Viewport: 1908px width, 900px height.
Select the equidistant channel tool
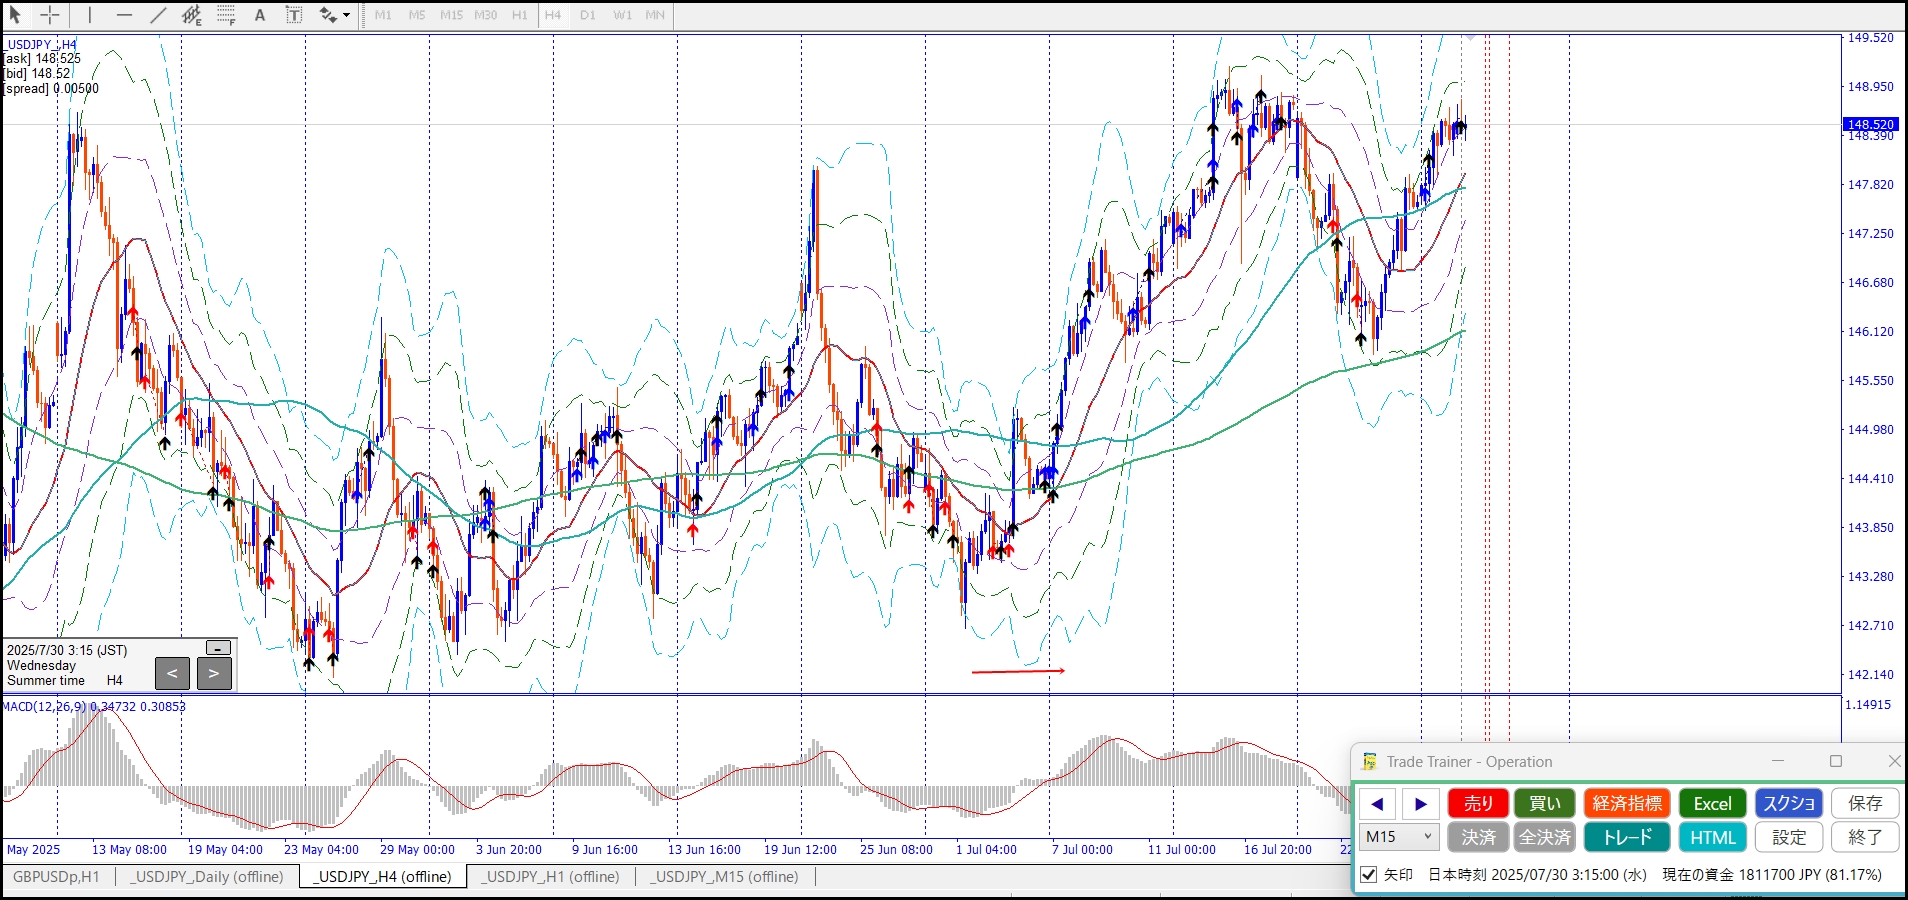click(x=192, y=15)
